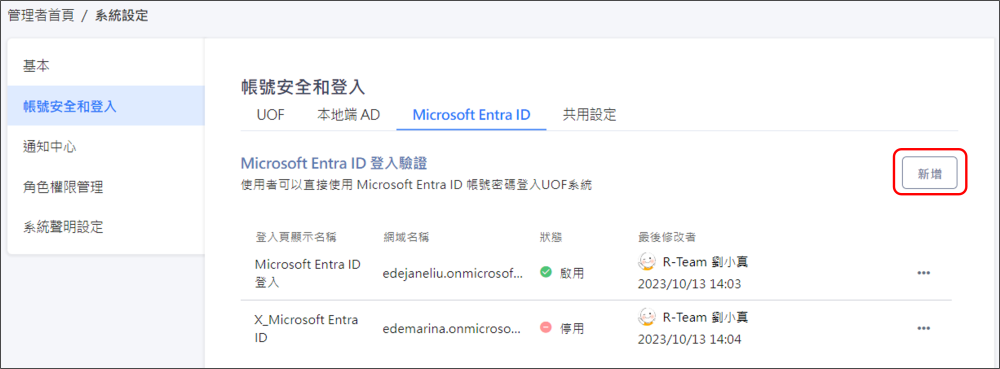This screenshot has width=1000, height=369.
Task: Go to 管理者首頁 breadcrumb link
Action: tap(41, 16)
